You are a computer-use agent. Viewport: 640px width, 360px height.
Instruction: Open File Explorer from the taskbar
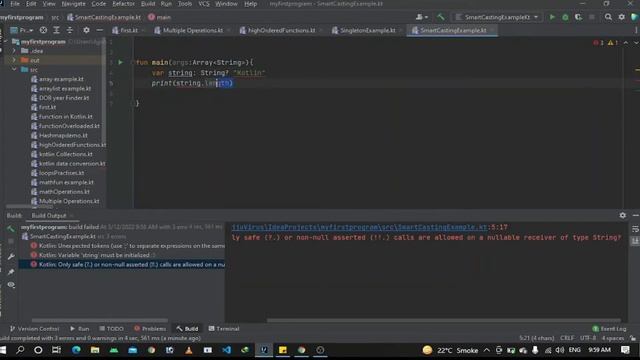(95, 350)
